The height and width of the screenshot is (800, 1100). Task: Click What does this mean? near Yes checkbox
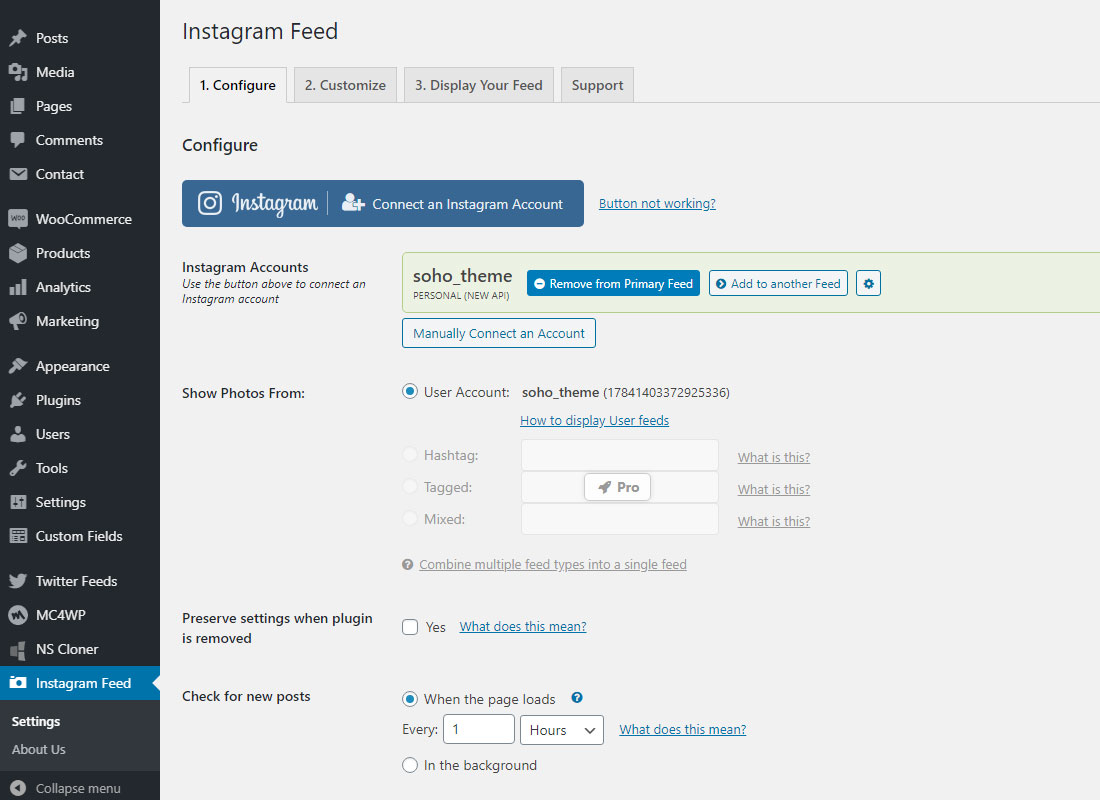point(523,627)
